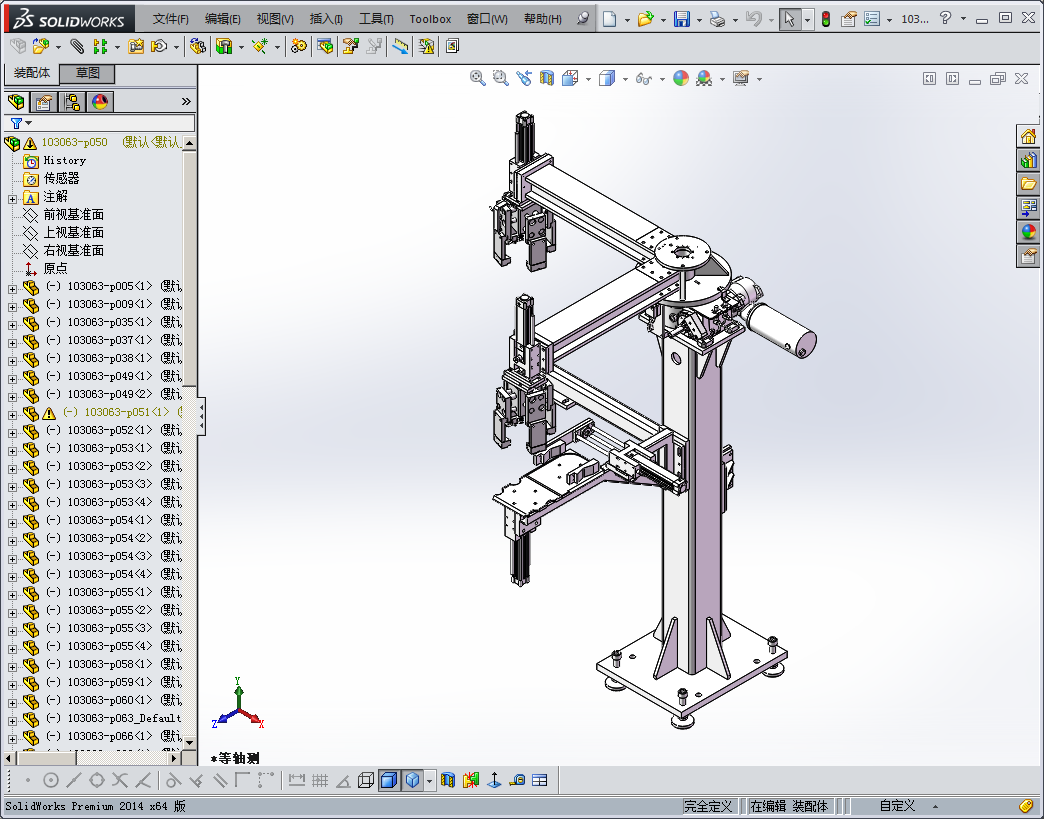The image size is (1044, 819).
Task: Show more panel tabs with chevron
Action: click(186, 101)
